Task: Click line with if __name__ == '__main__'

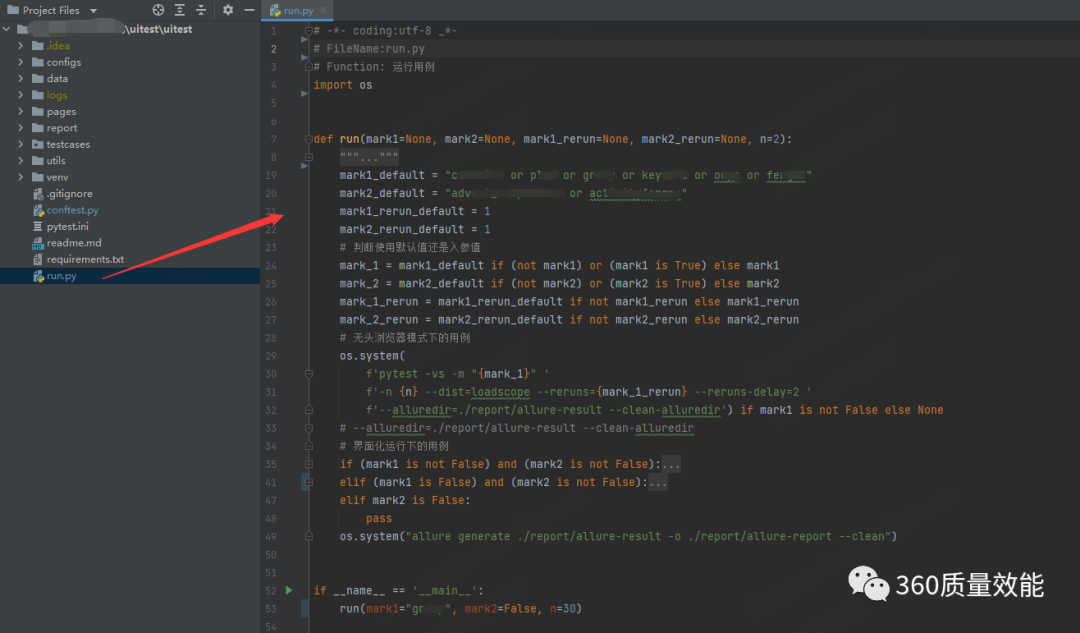Action: click(399, 590)
